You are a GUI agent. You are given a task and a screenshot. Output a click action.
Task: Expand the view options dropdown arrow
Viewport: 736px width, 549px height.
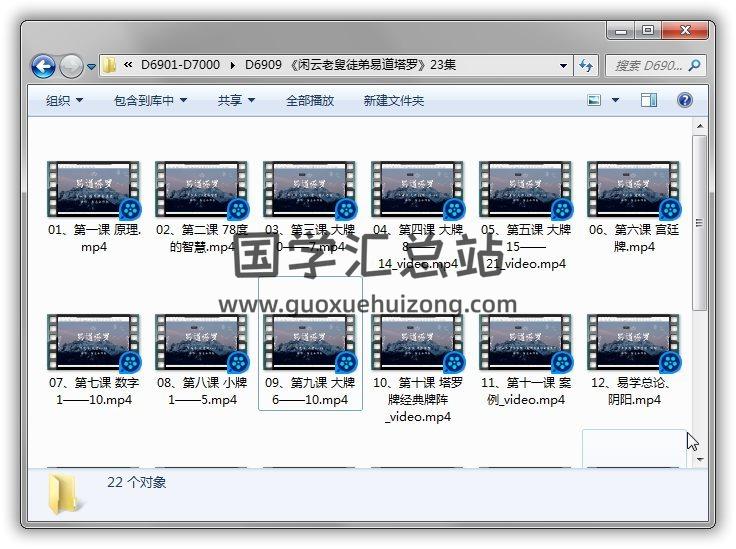pyautogui.click(x=615, y=100)
